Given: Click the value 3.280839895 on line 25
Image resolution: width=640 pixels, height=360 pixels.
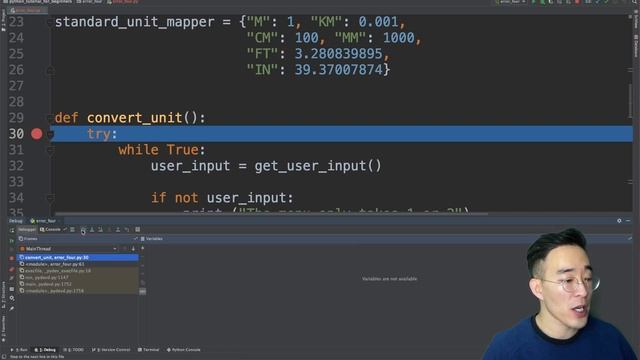Looking at the screenshot, I should (x=339, y=54).
